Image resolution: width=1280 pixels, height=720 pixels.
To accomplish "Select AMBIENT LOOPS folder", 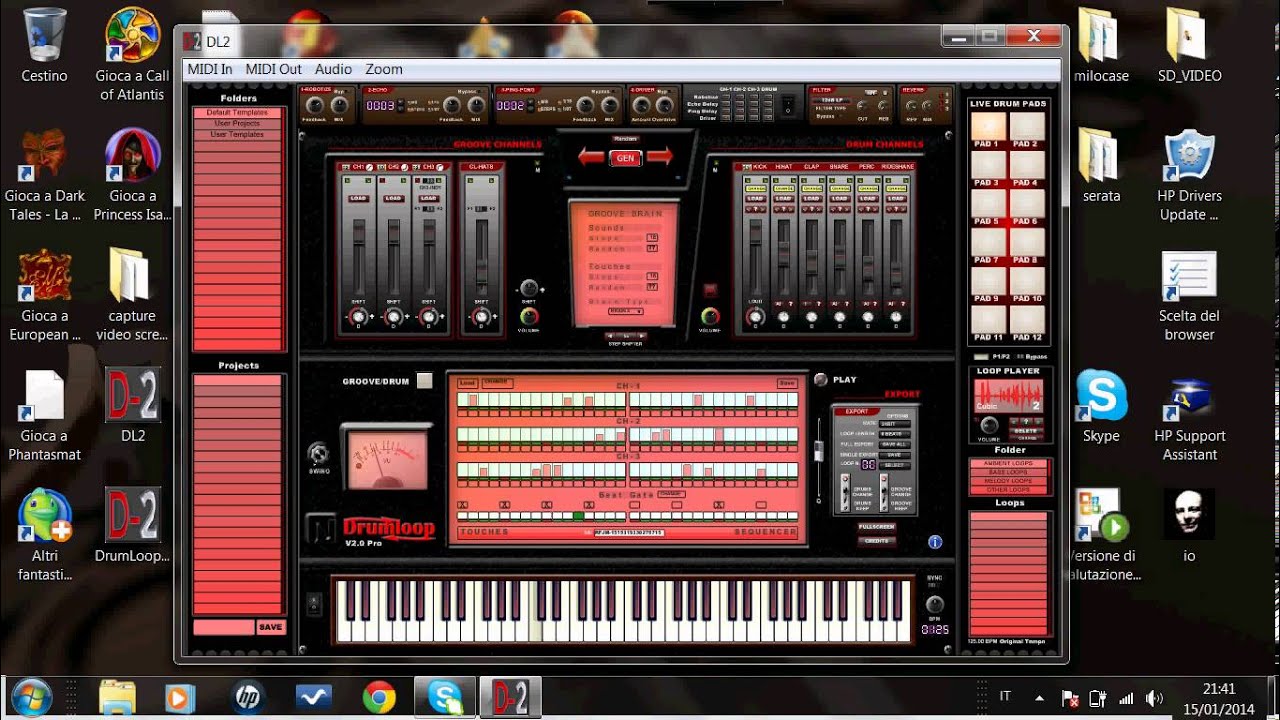I will 1009,464.
